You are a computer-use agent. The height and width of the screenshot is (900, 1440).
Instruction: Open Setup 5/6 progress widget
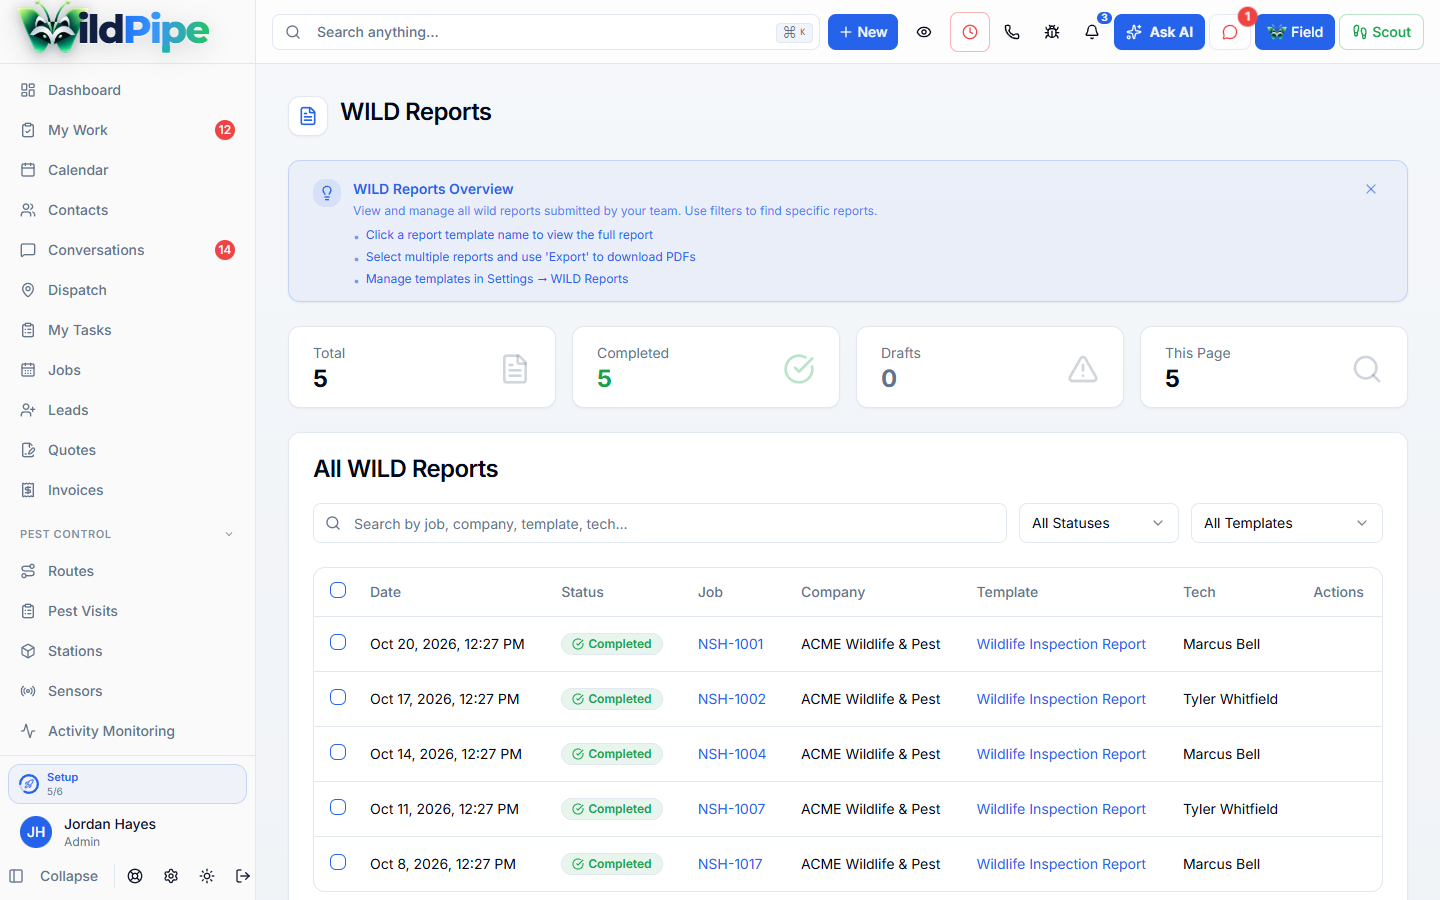[x=127, y=784]
